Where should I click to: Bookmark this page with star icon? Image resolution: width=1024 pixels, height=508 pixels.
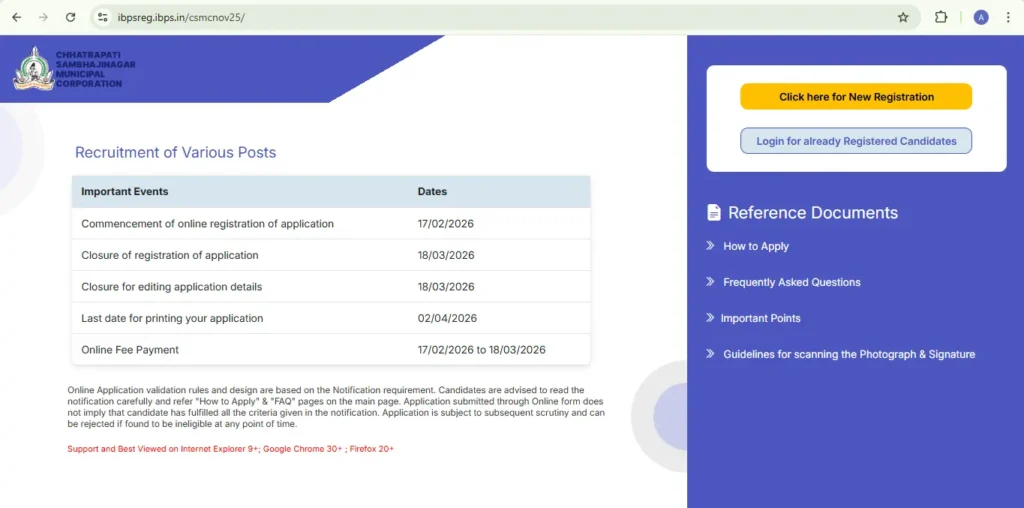(903, 17)
